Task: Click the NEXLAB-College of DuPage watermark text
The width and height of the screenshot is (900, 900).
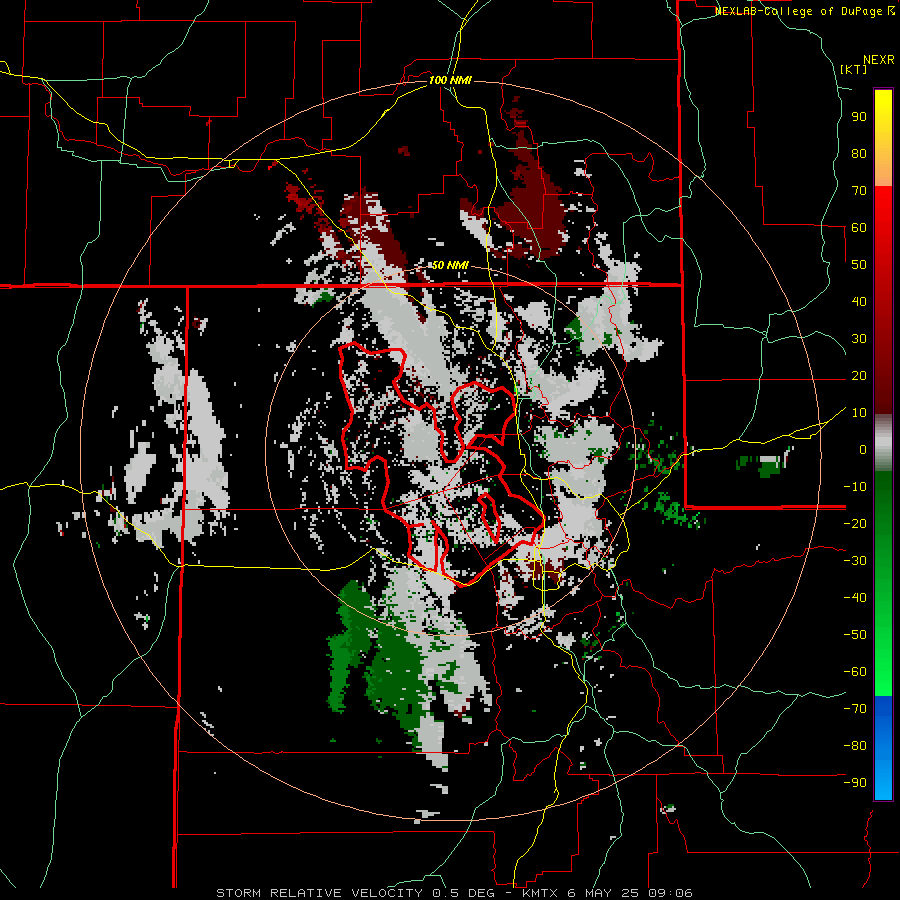Action: [x=804, y=11]
